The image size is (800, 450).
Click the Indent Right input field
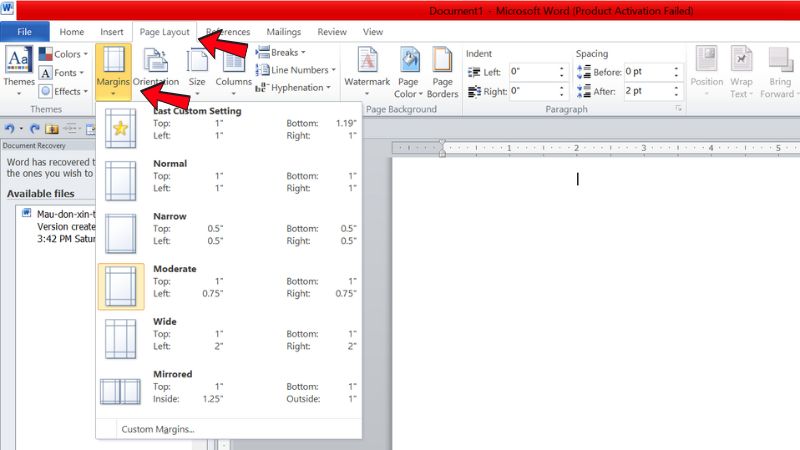point(533,91)
